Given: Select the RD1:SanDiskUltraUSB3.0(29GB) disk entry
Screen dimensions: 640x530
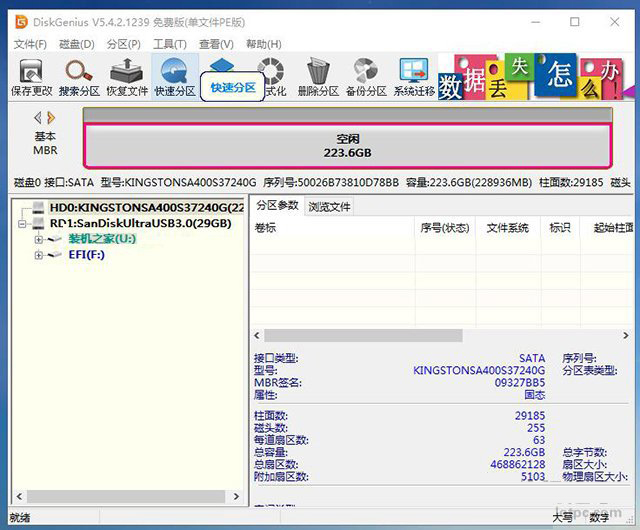Looking at the screenshot, I should [x=140, y=223].
